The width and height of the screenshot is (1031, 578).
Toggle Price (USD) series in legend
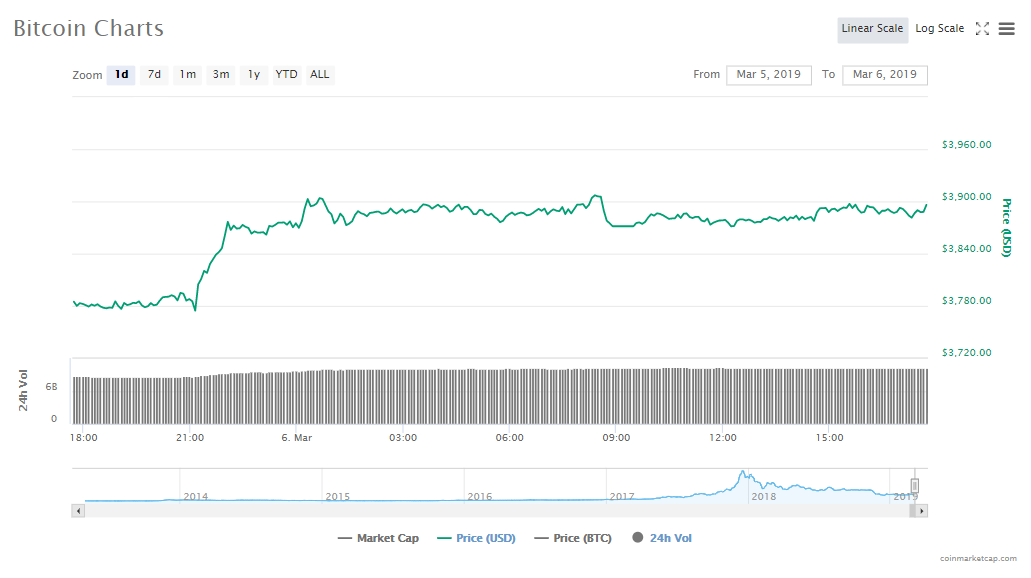click(476, 538)
